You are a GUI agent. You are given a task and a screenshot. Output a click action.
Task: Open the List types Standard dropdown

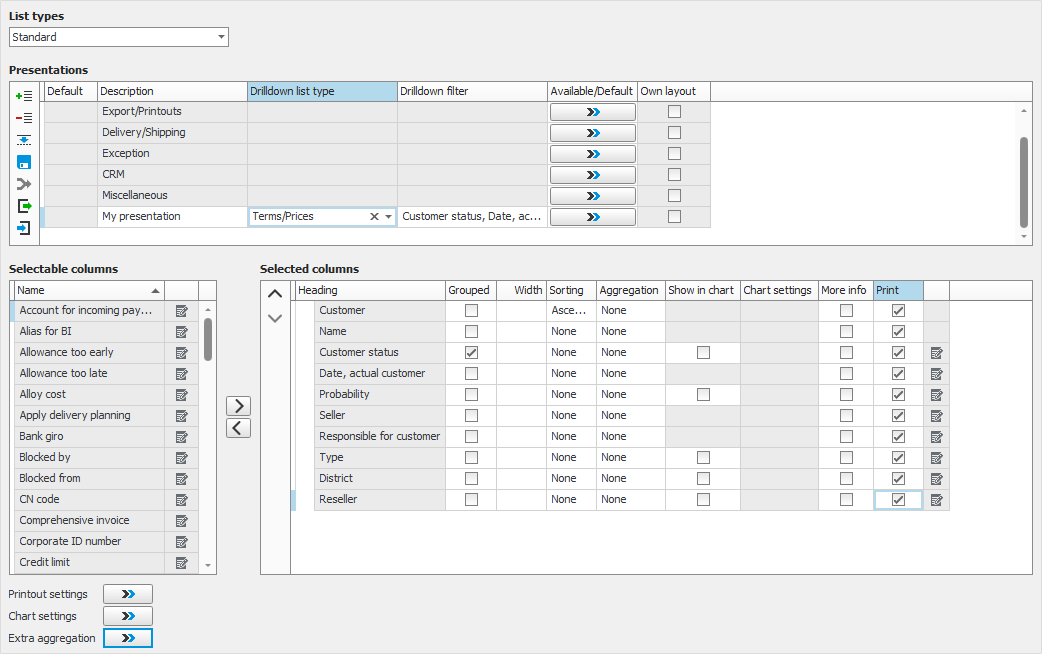click(221, 37)
